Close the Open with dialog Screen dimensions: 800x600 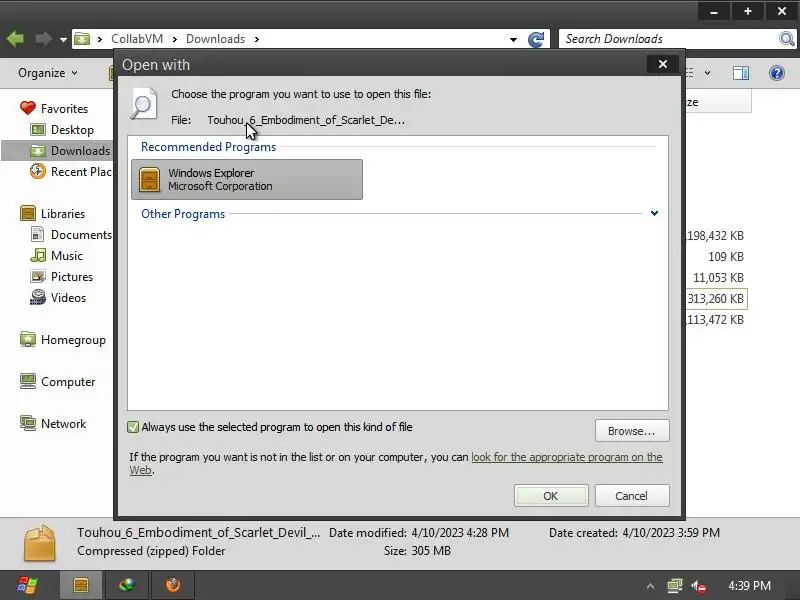[663, 64]
